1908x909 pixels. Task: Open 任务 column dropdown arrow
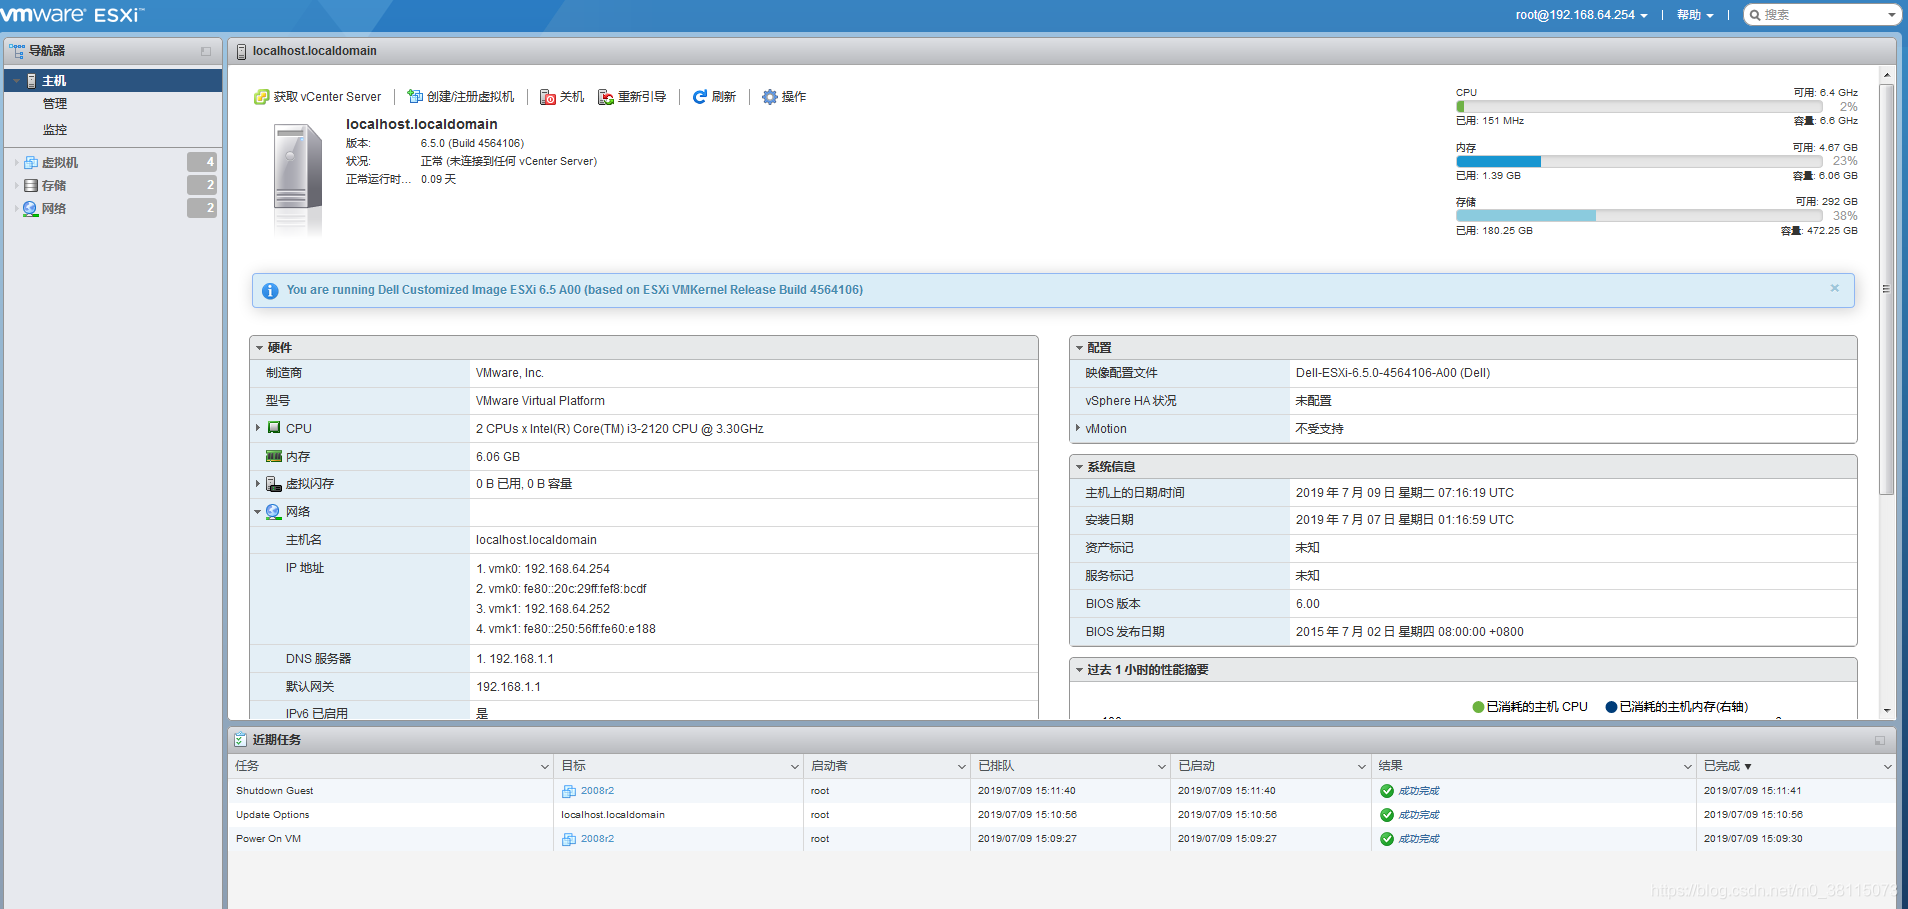click(x=545, y=767)
